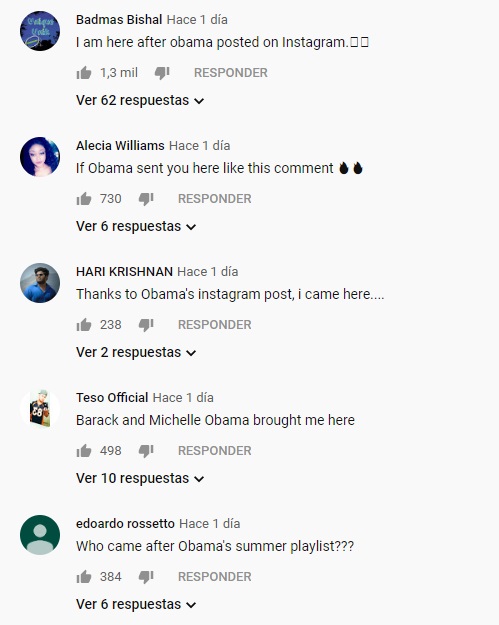This screenshot has height=625, width=499.
Task: Dislike Alecia Williams' comment
Action: [x=146, y=199]
